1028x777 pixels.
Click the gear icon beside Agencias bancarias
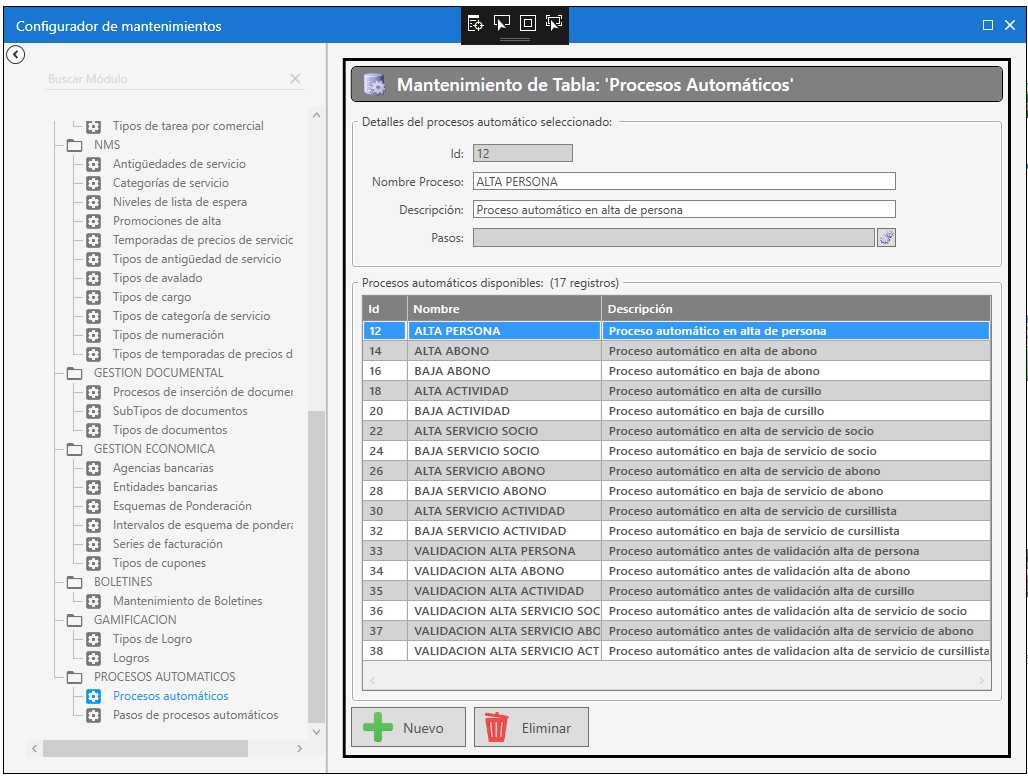tap(94, 468)
